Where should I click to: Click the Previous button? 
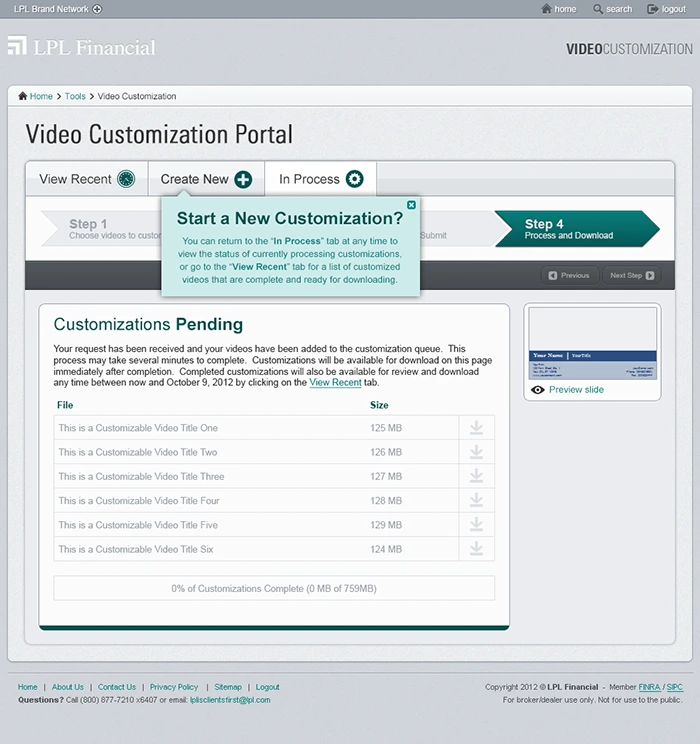(569, 275)
